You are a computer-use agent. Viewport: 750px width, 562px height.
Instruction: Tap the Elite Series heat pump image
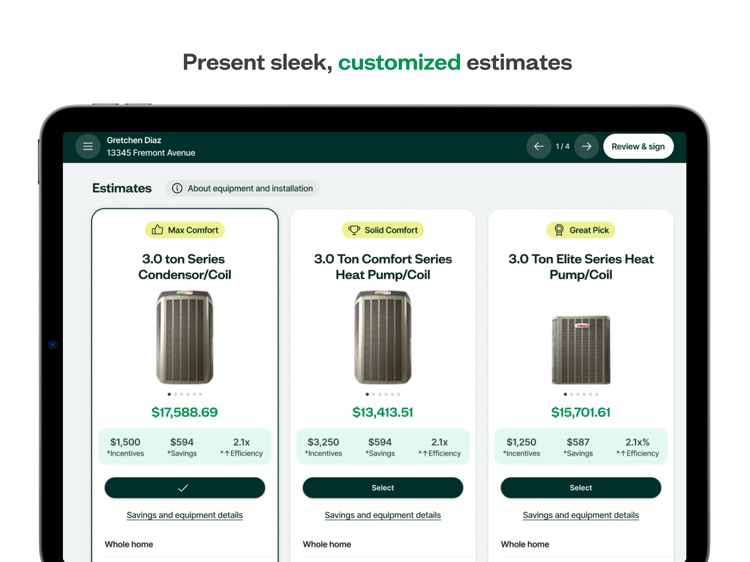[x=580, y=349]
